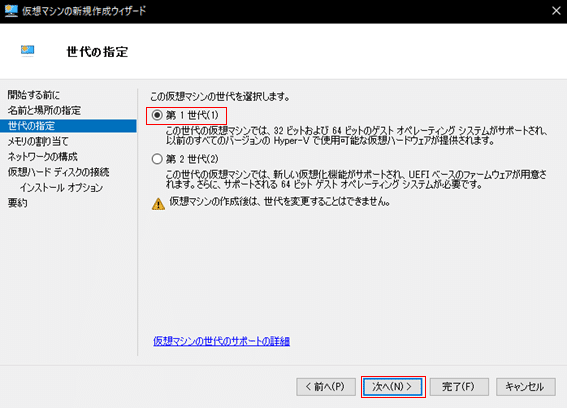Click the 第 2 世代 description mentioning UEFI
The image size is (567, 408).
click(x=356, y=179)
